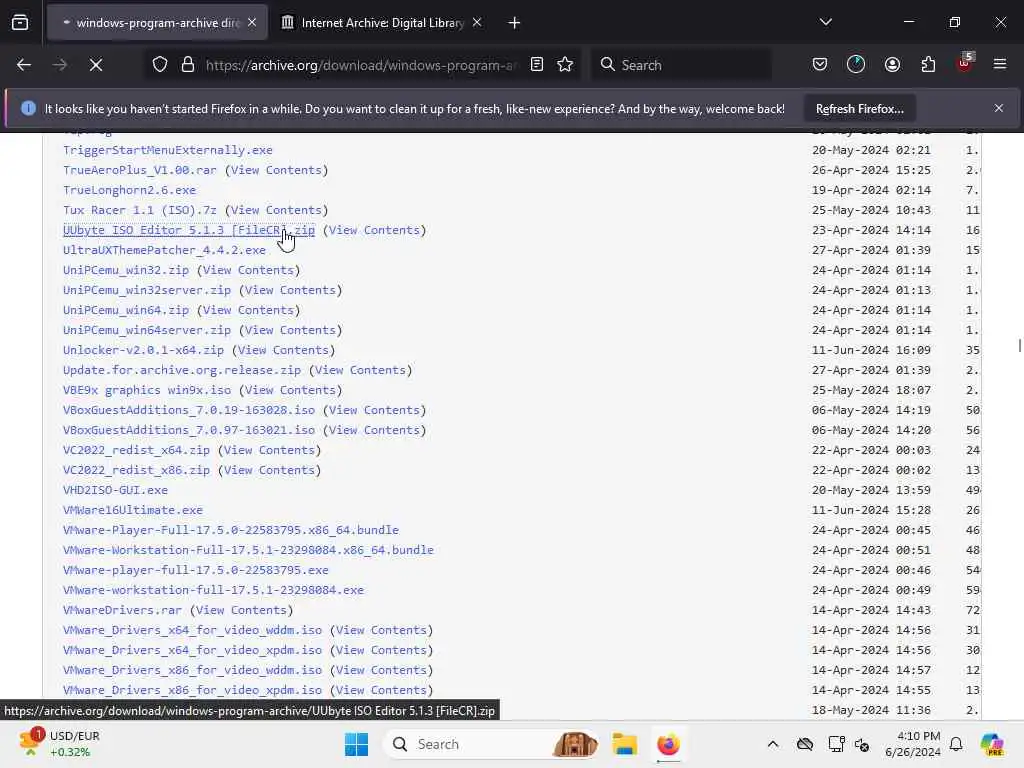Open Firefox account icon
This screenshot has height=768, width=1024.
pos(892,65)
